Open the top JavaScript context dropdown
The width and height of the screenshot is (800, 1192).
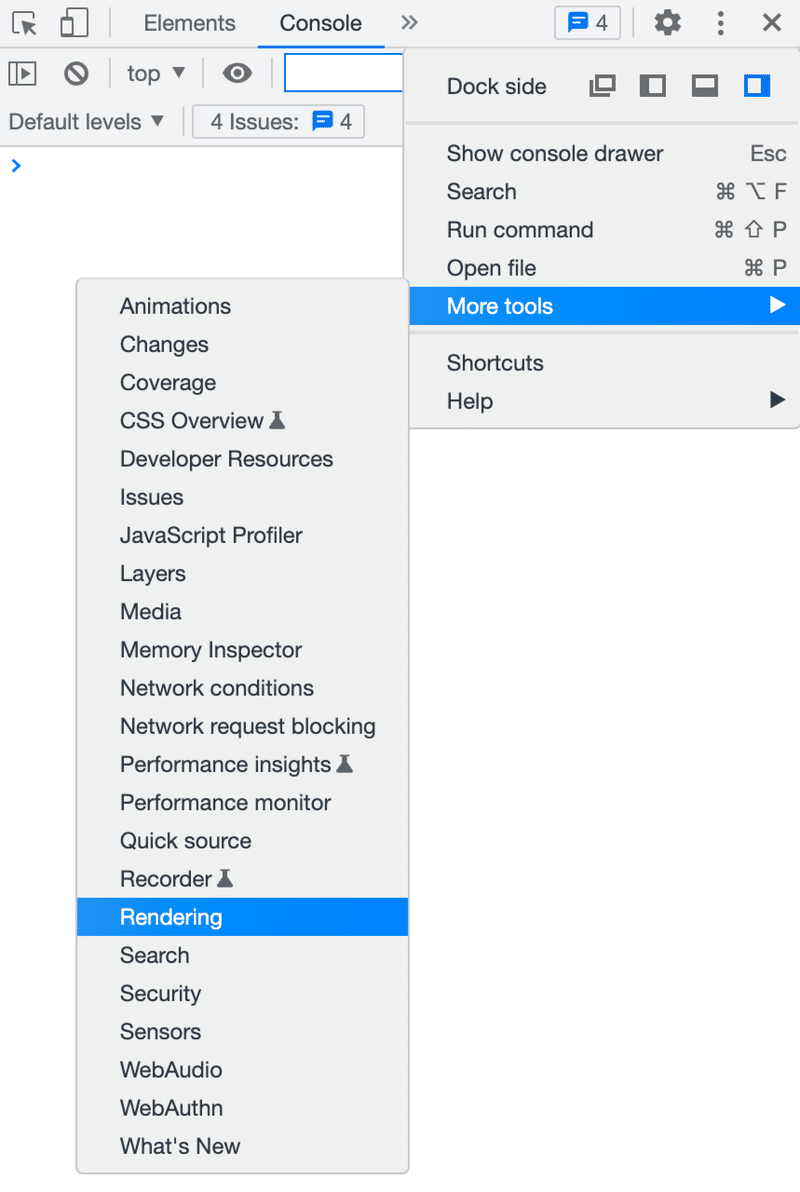point(156,73)
